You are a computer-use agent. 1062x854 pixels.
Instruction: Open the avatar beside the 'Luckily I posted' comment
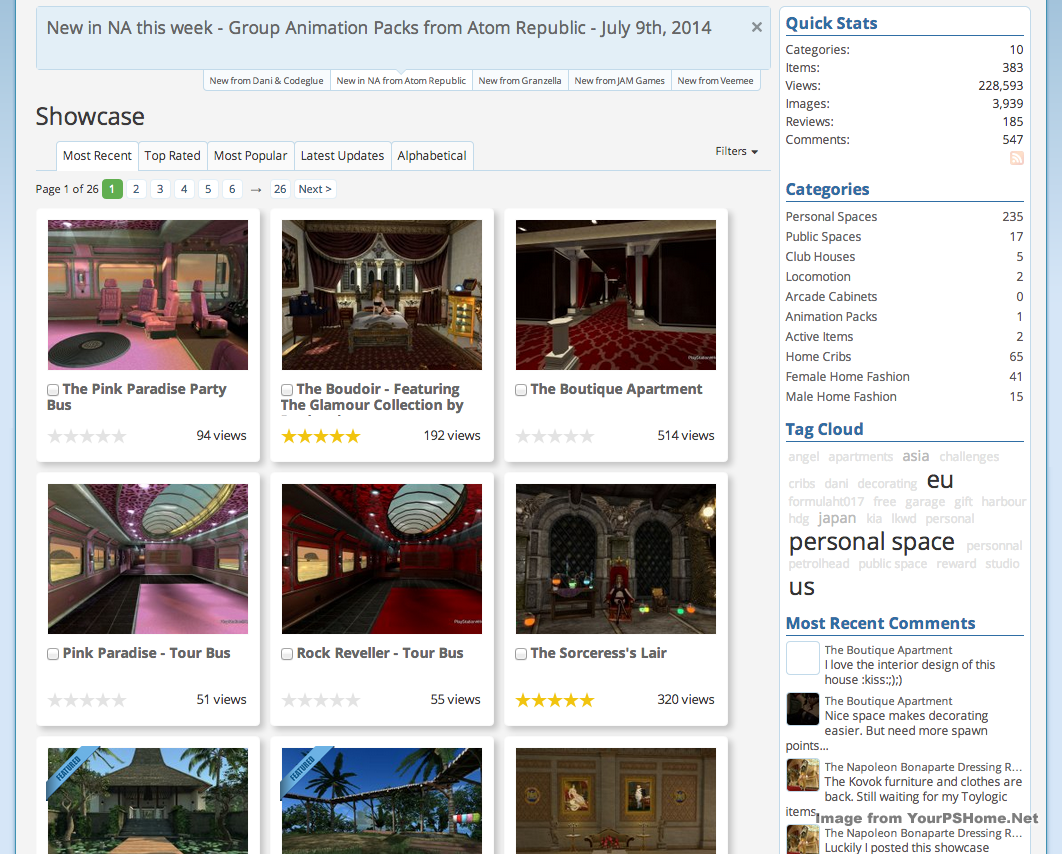(803, 840)
